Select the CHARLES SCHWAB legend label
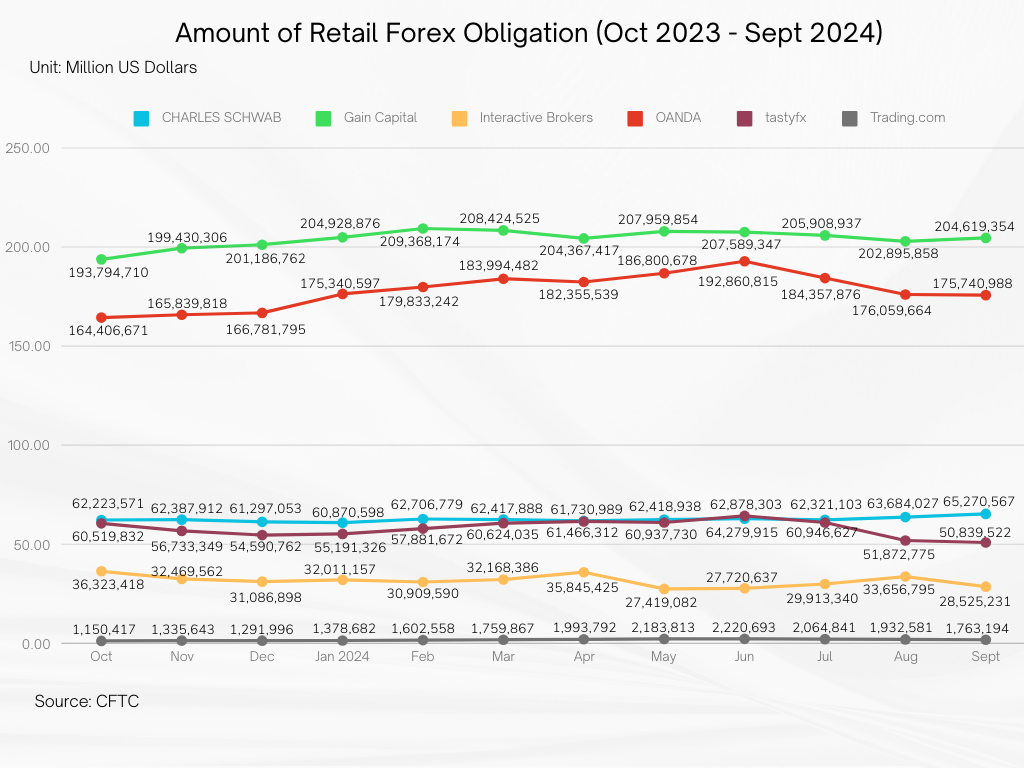Image resolution: width=1024 pixels, height=768 pixels. coord(221,118)
